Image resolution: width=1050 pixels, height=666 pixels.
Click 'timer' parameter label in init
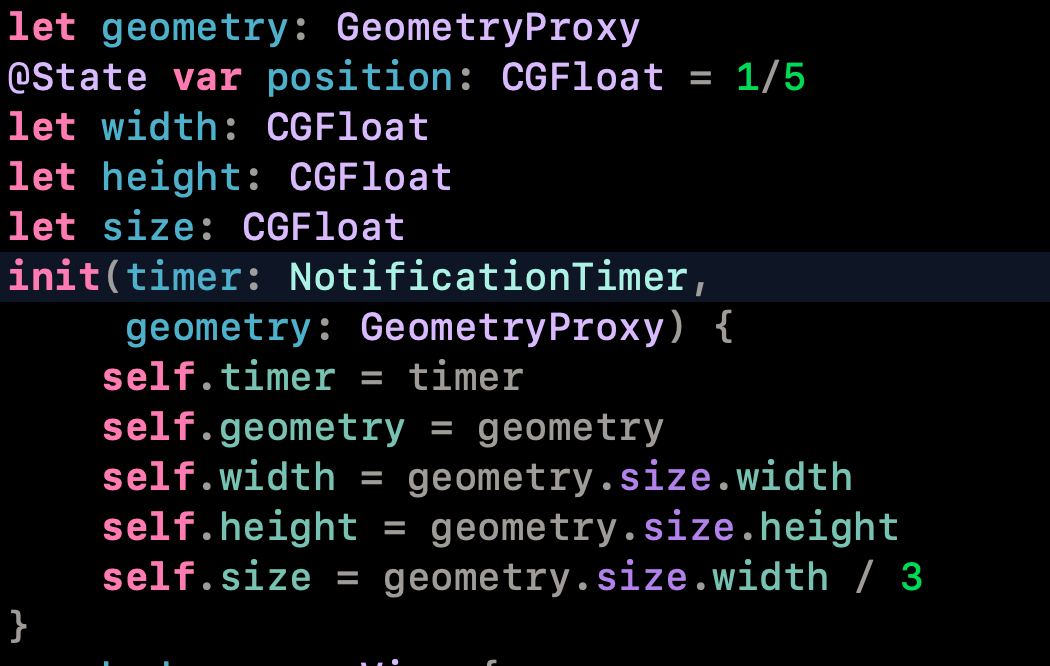183,277
